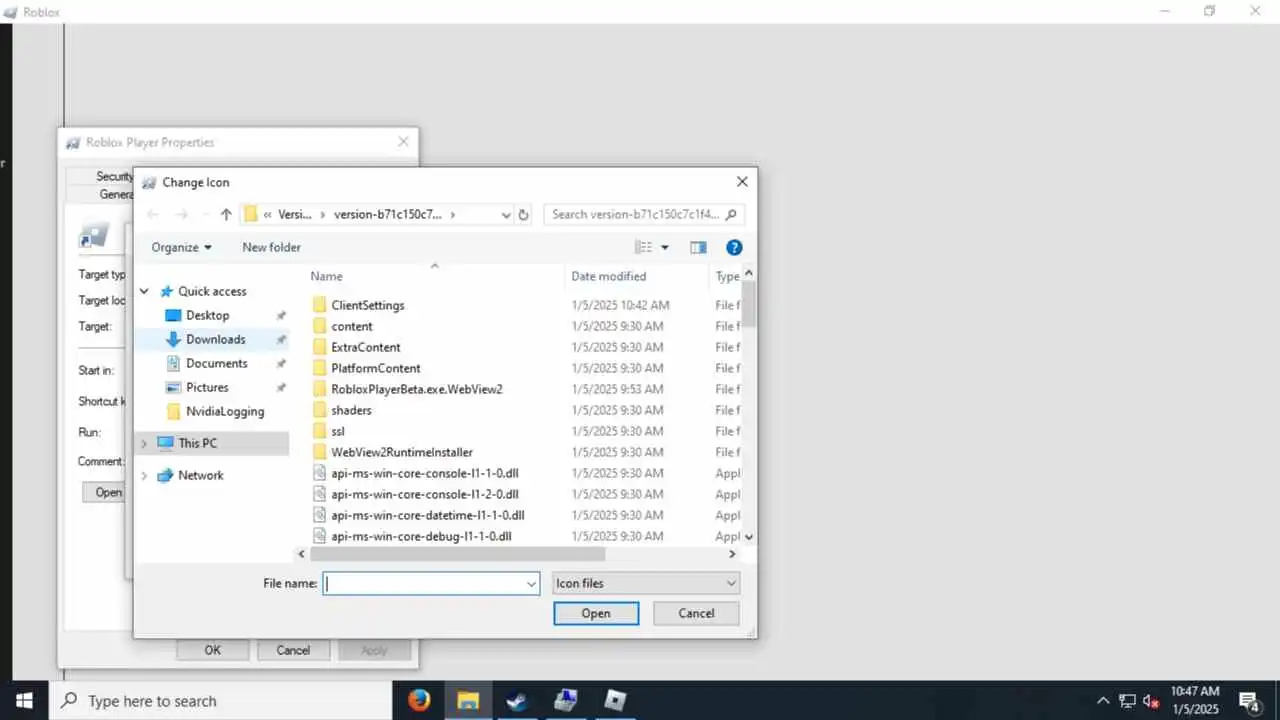Image resolution: width=1280 pixels, height=720 pixels.
Task: Click the muted volume tray icon
Action: [x=1151, y=701]
